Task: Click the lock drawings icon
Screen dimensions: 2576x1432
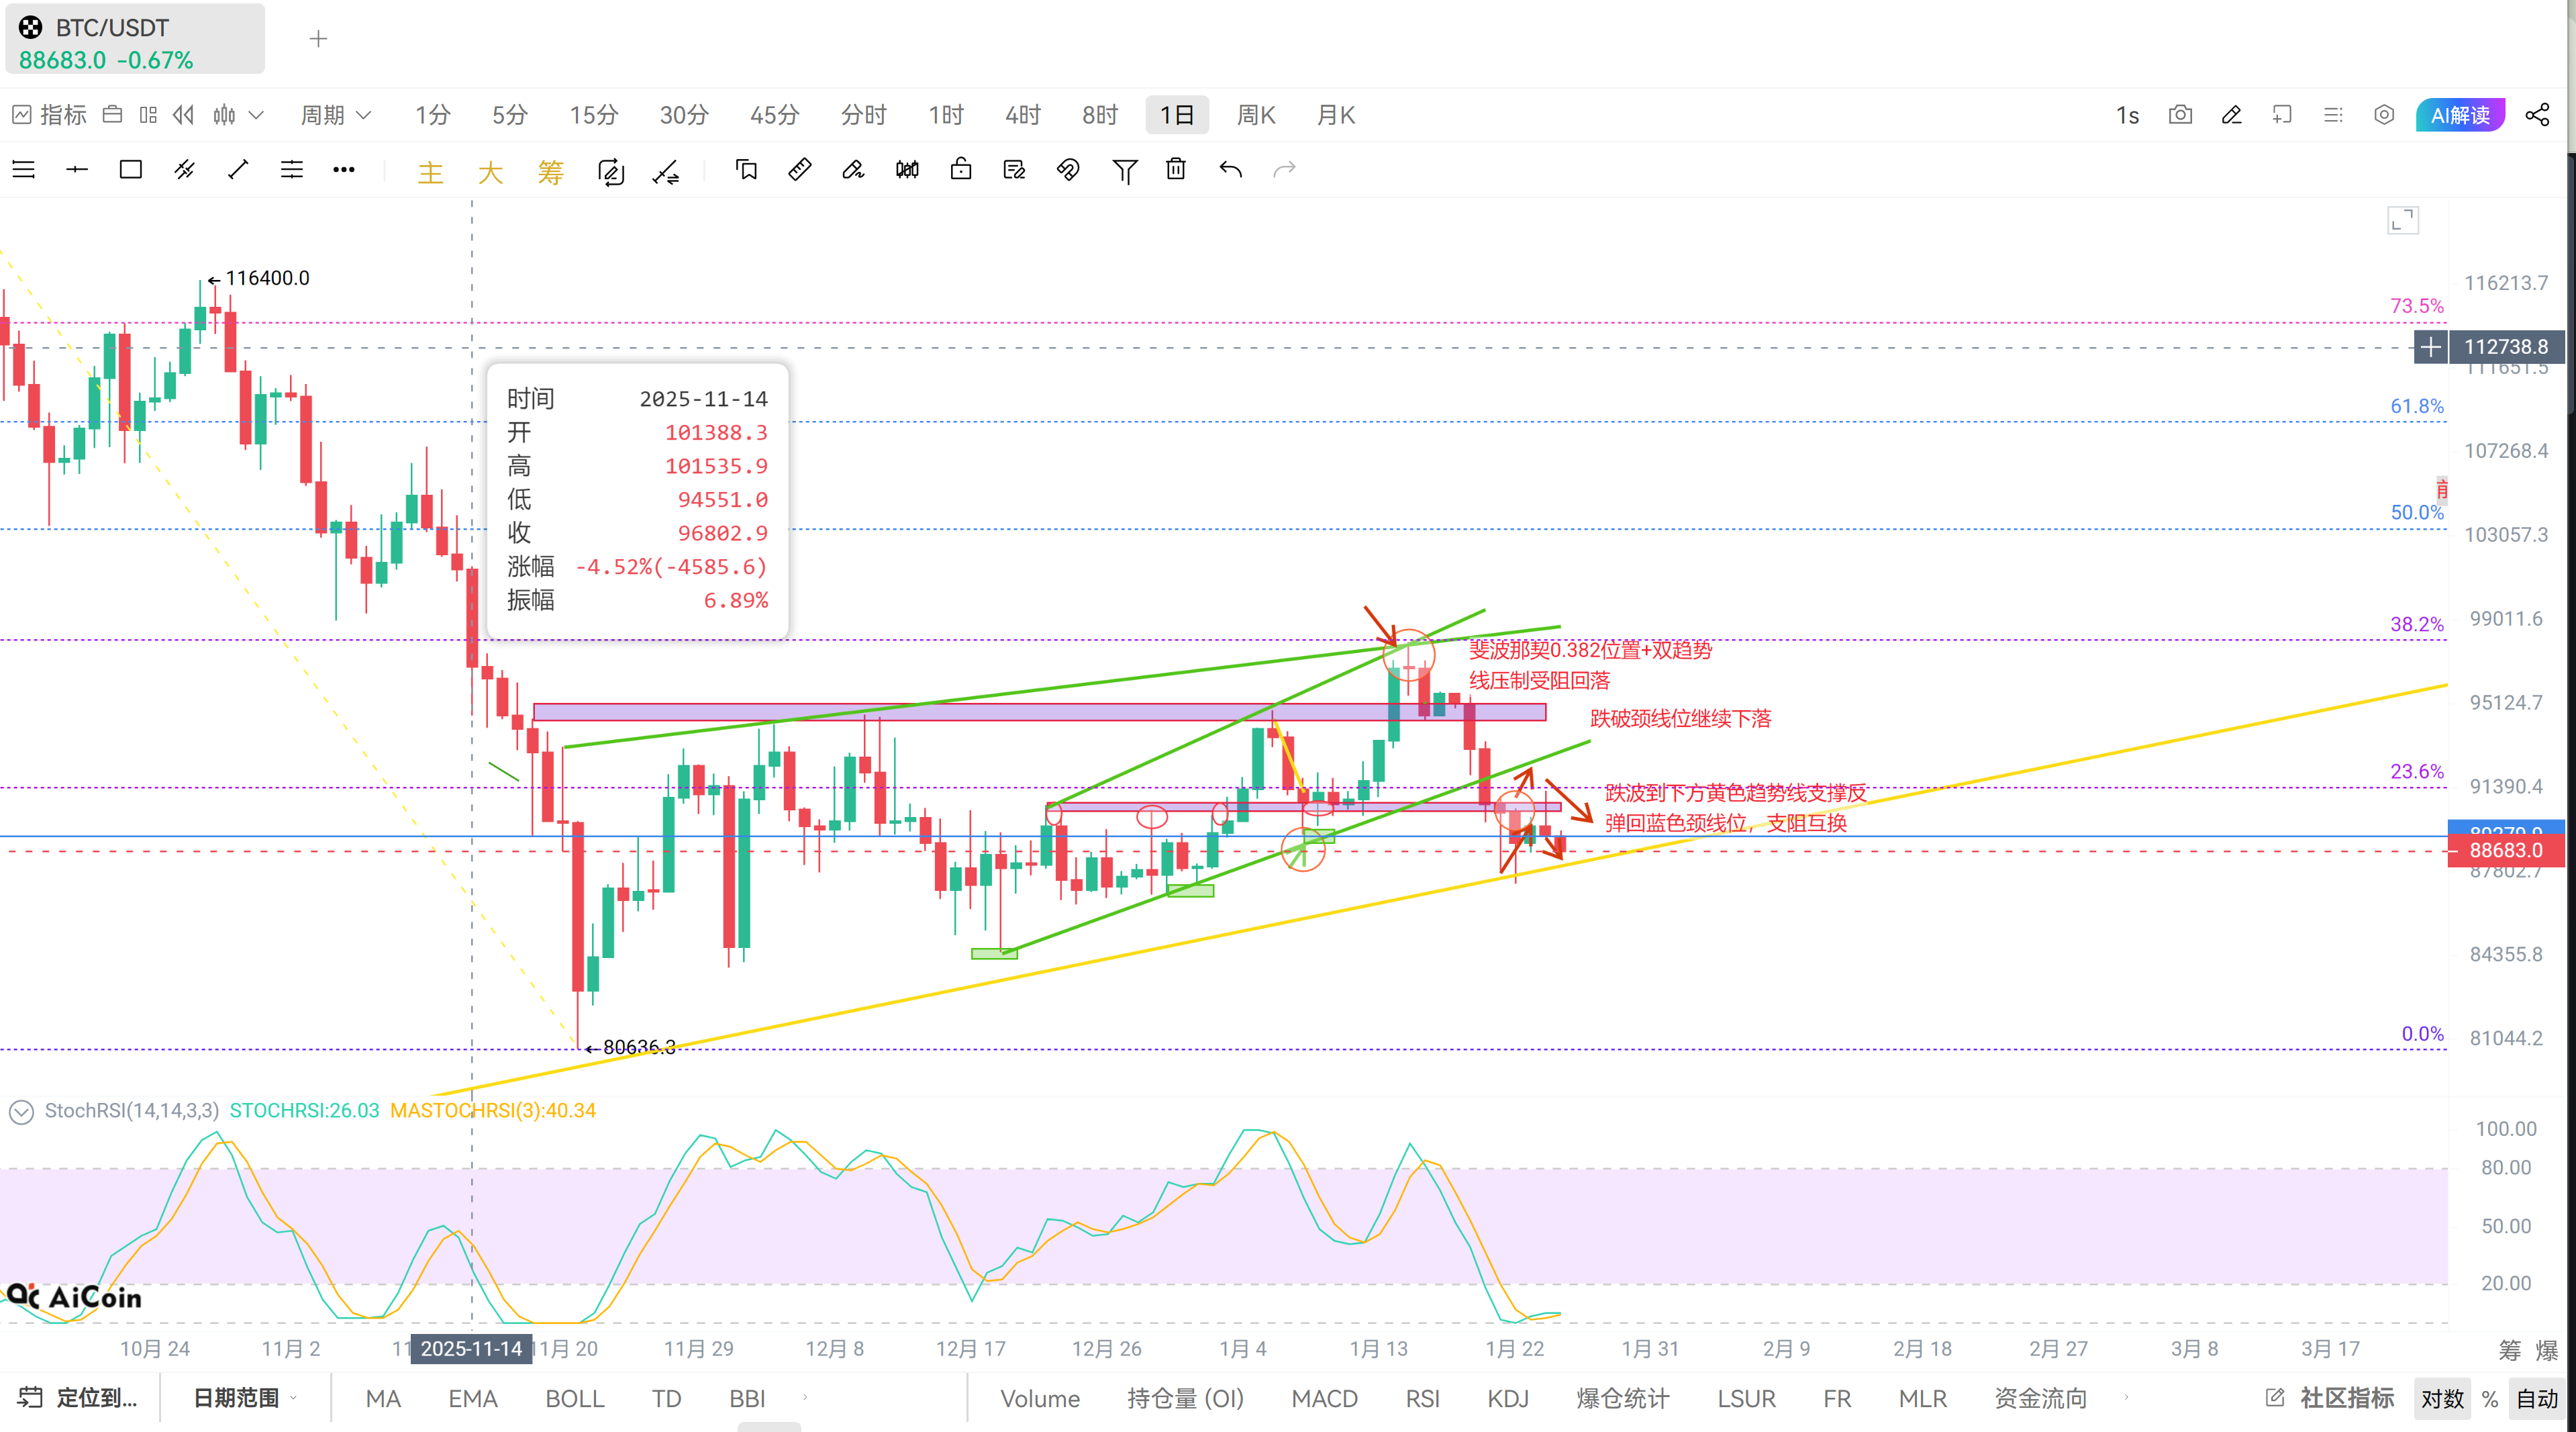Action: pyautogui.click(x=961, y=170)
